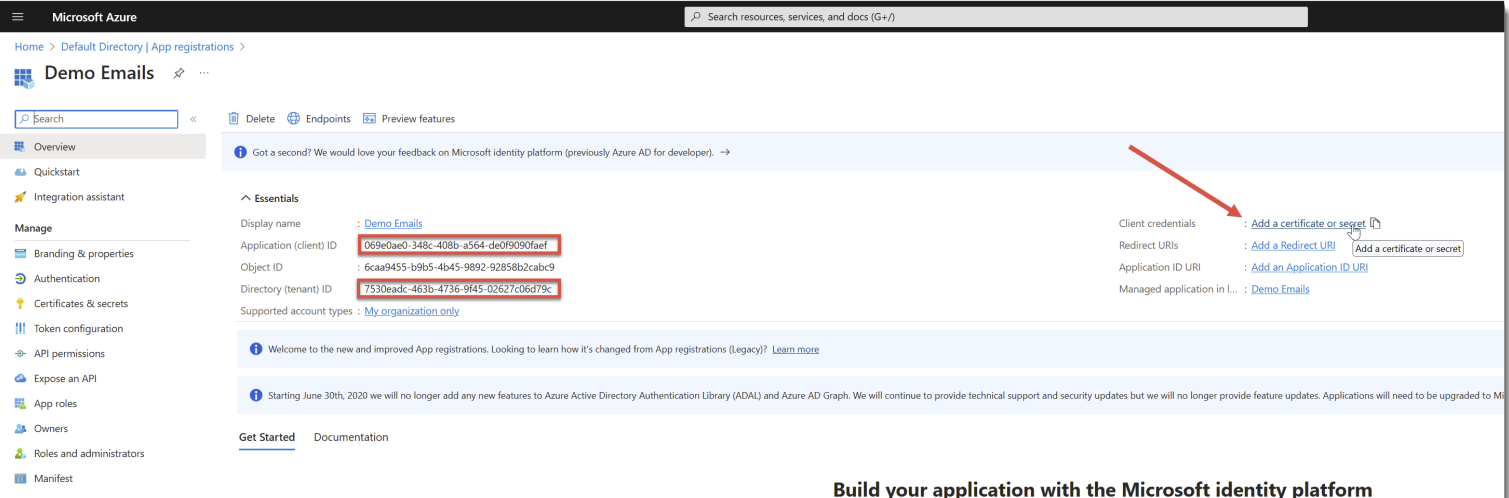Click the global search resources box
The height and width of the screenshot is (498, 1509).
point(996,17)
